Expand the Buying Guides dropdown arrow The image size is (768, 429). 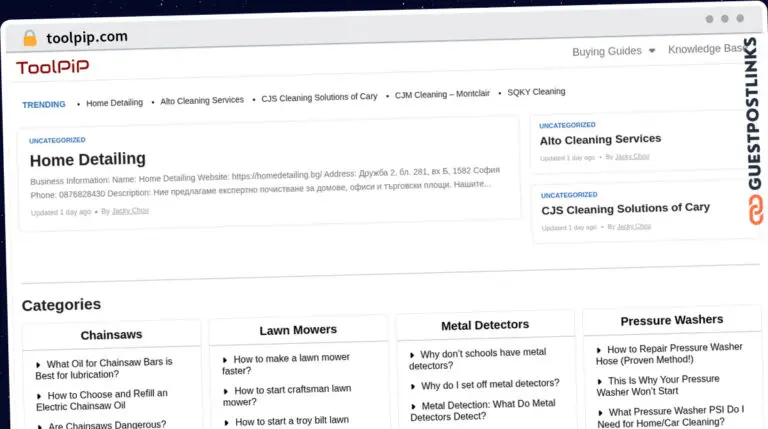pos(651,50)
